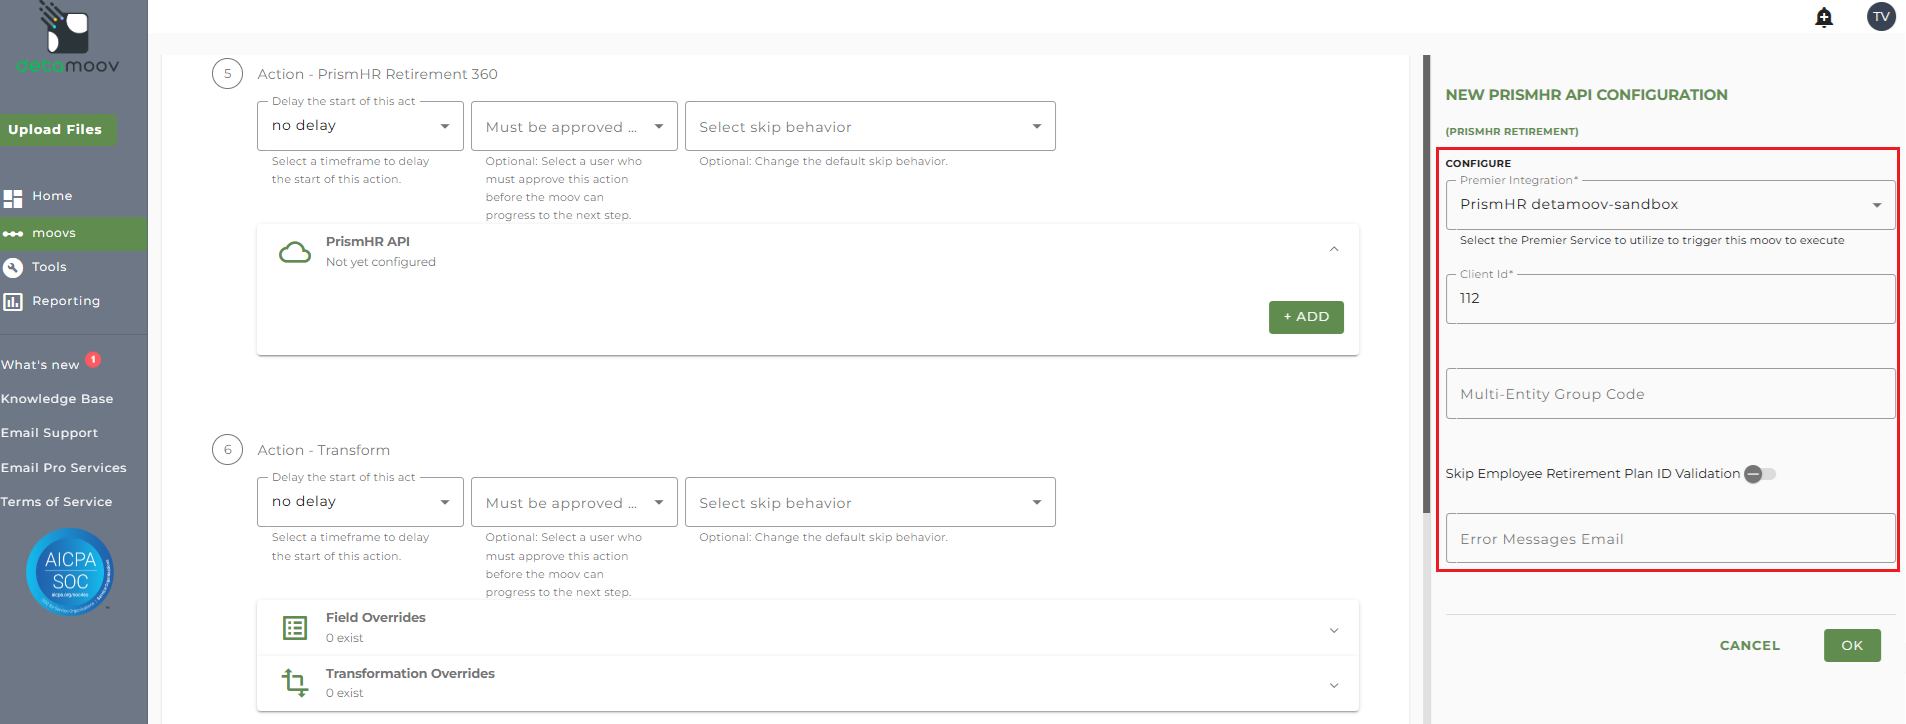Click the datamoov logo
Screen dimensions: 1906x724
click(x=68, y=40)
